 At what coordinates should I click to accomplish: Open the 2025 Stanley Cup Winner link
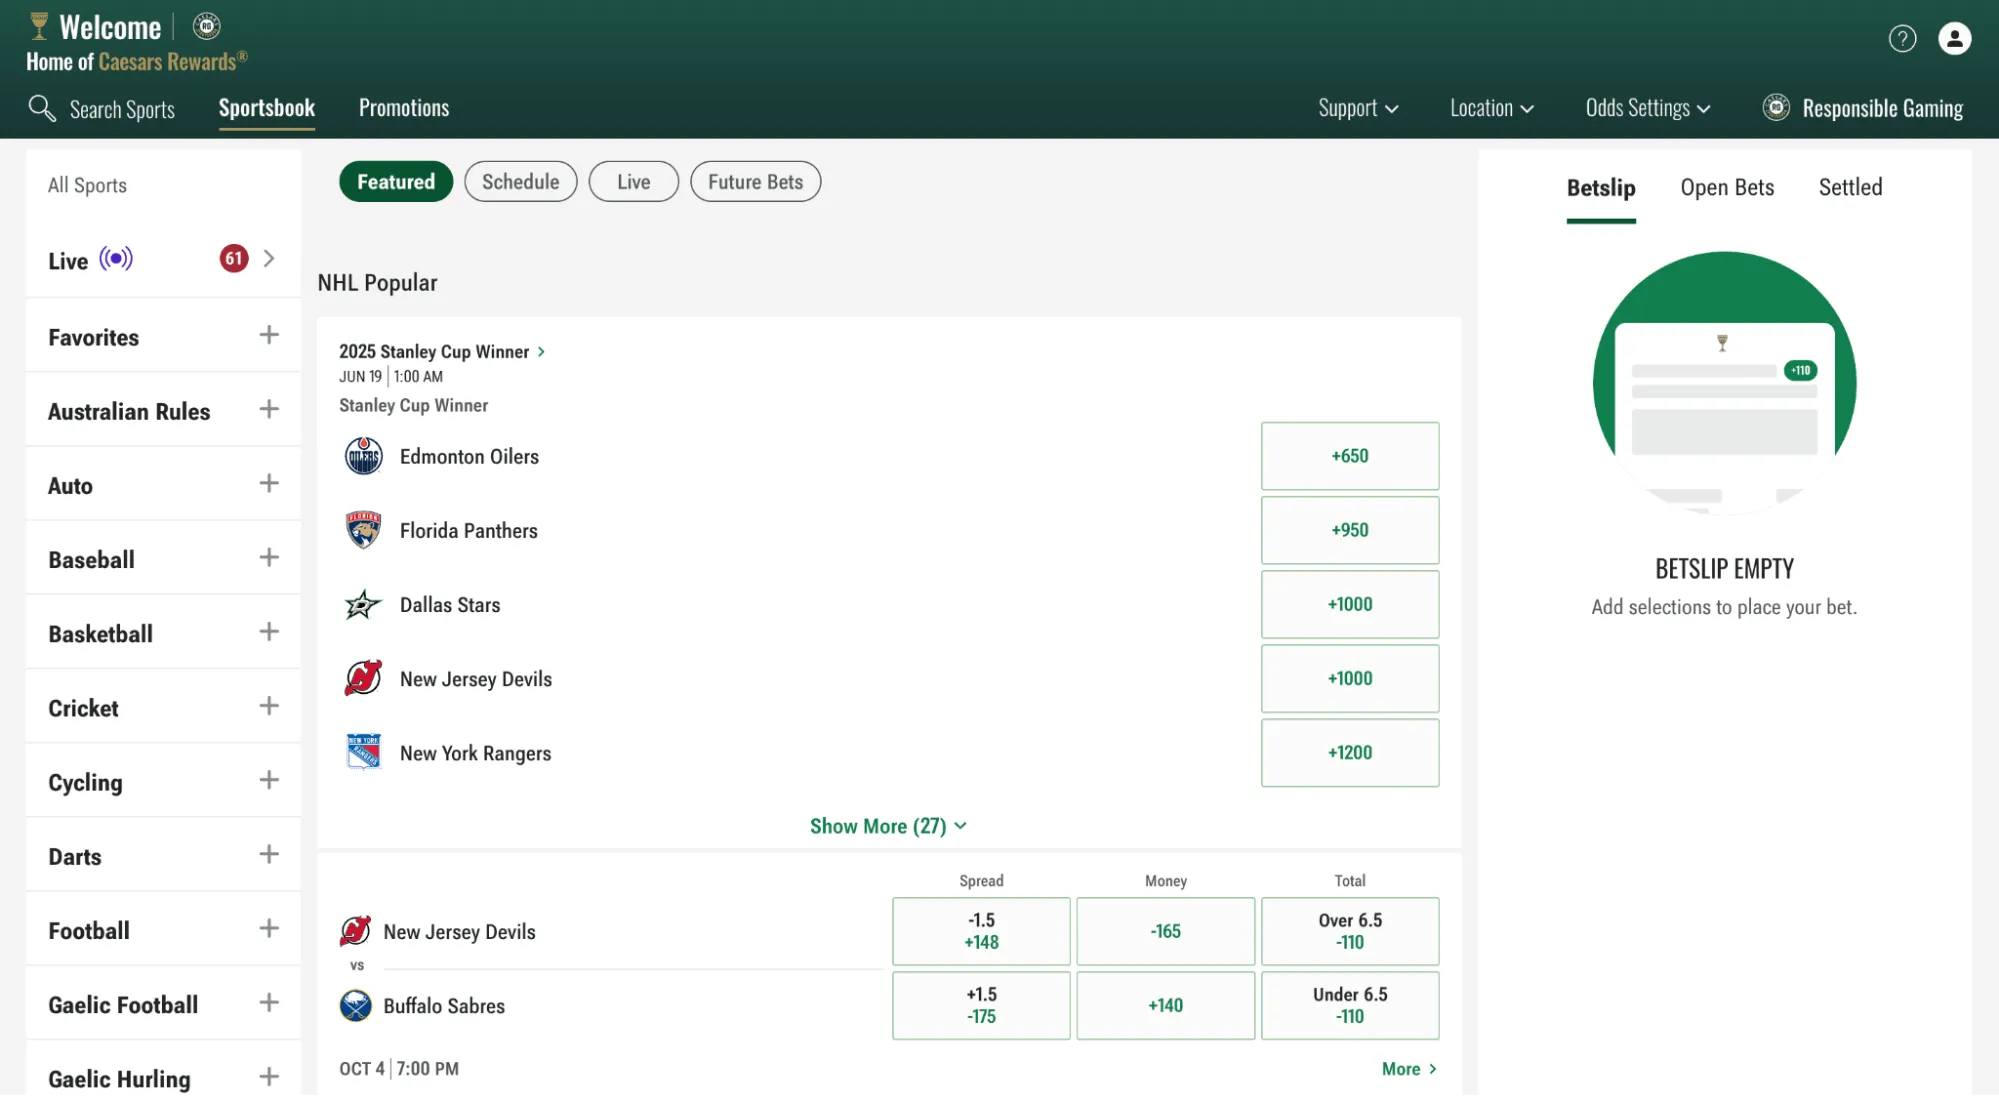pyautogui.click(x=442, y=351)
